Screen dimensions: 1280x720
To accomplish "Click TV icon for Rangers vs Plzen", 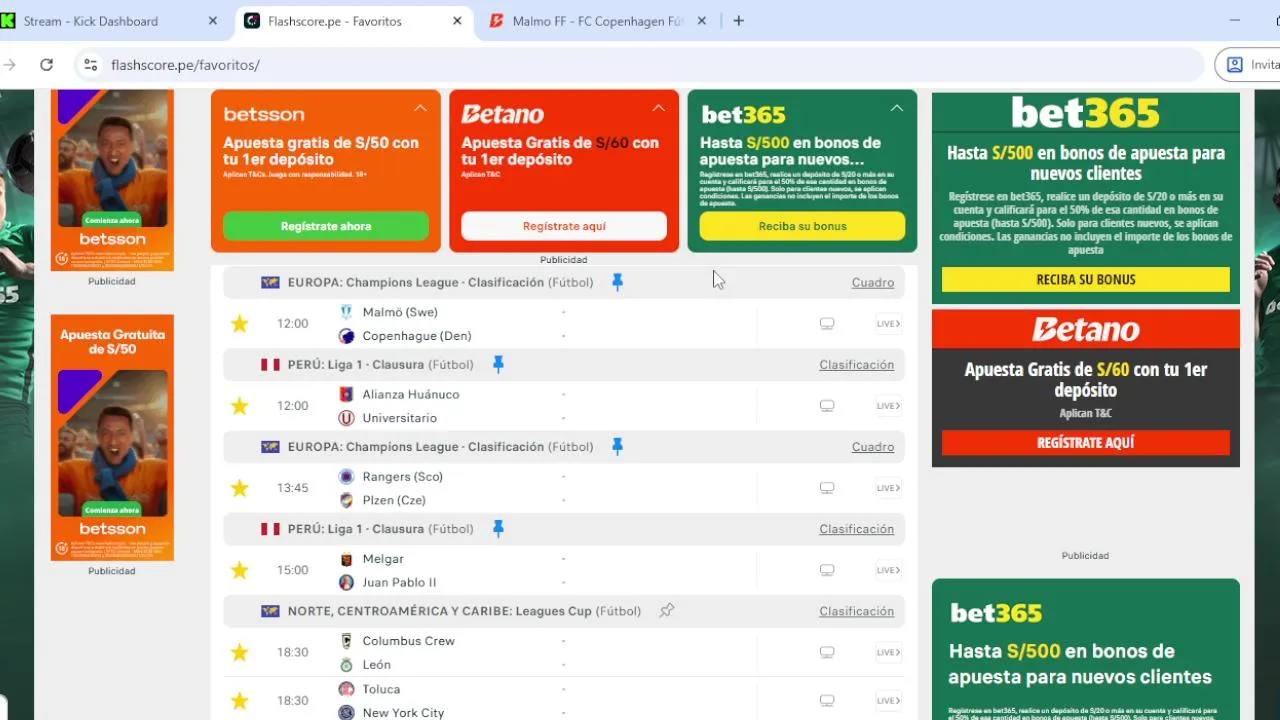I will pyautogui.click(x=827, y=488).
